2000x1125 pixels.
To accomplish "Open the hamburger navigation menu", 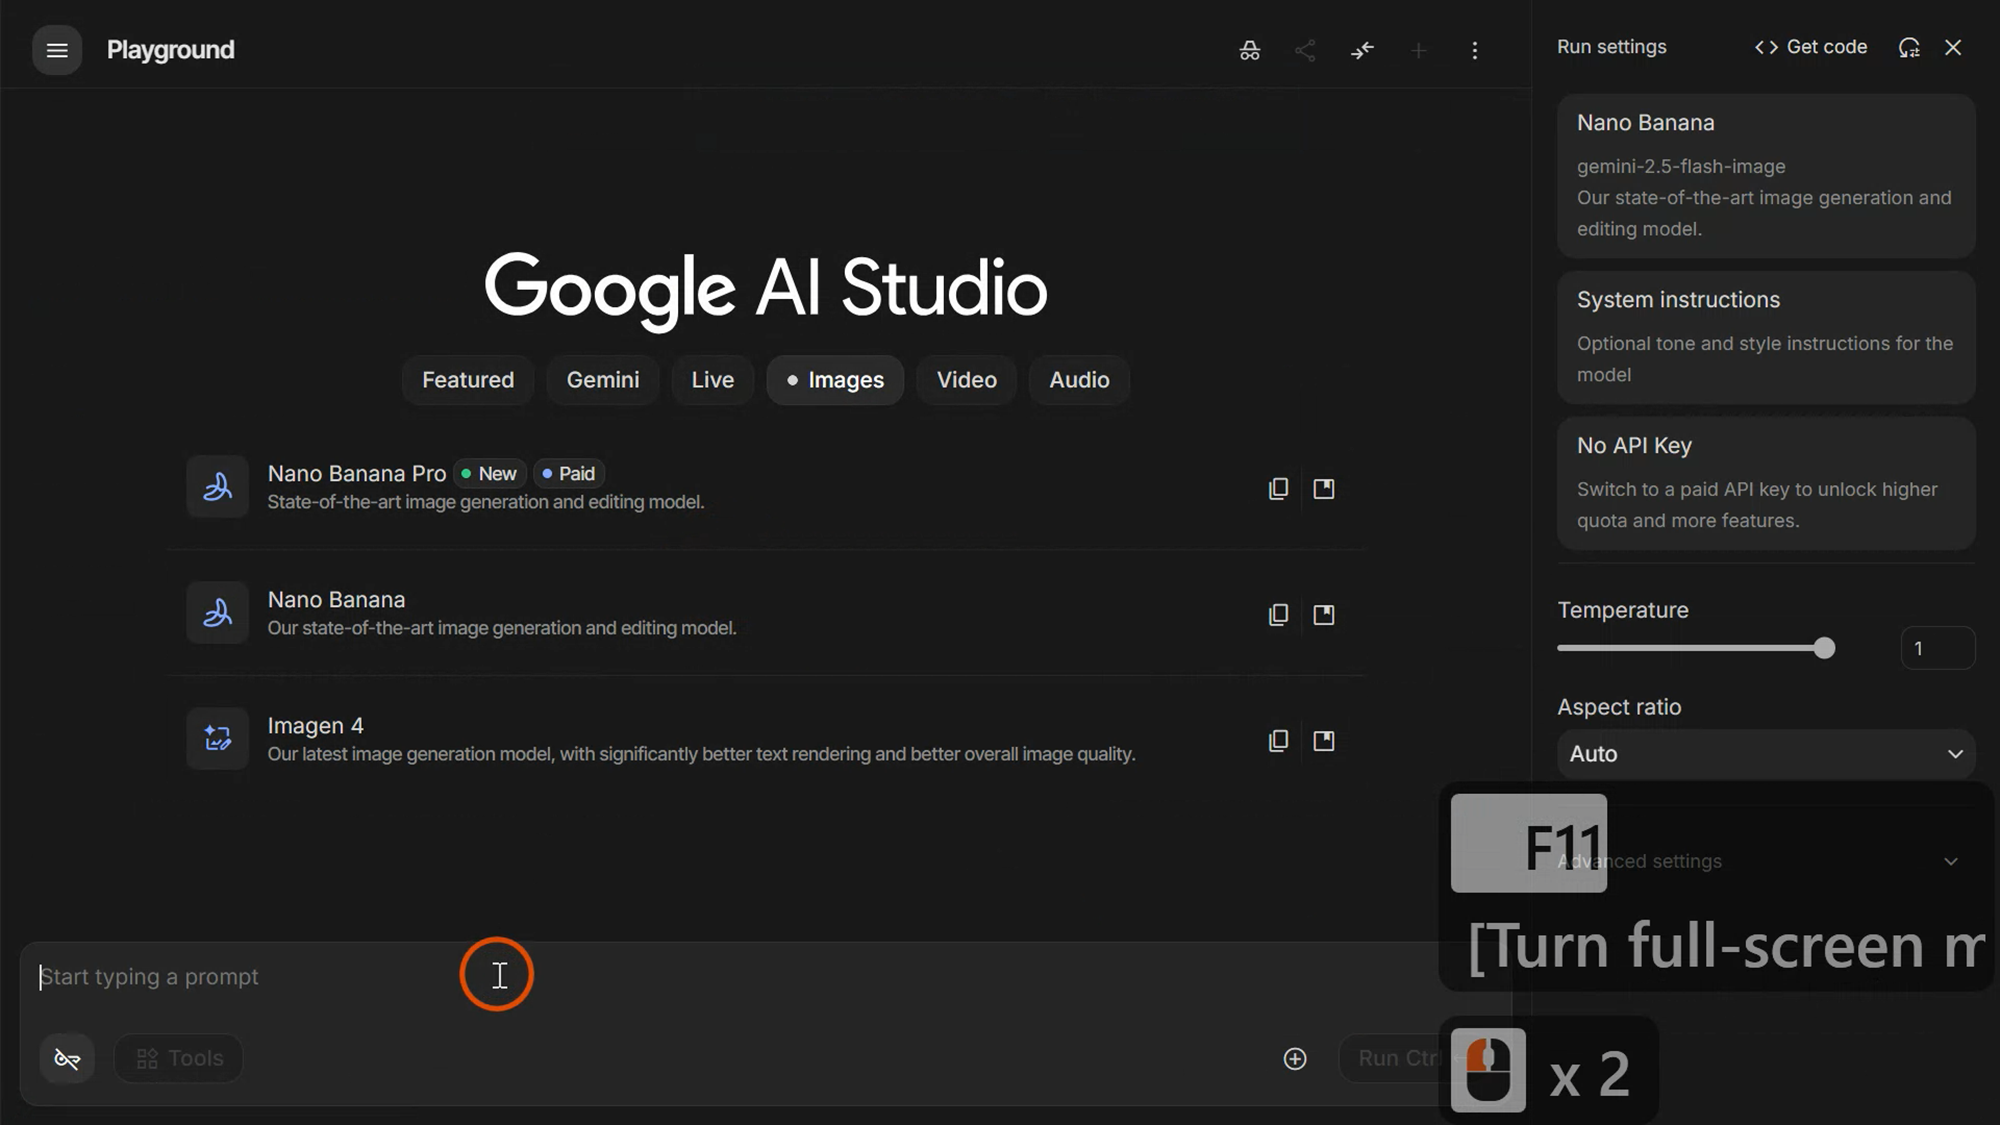I will [x=57, y=50].
